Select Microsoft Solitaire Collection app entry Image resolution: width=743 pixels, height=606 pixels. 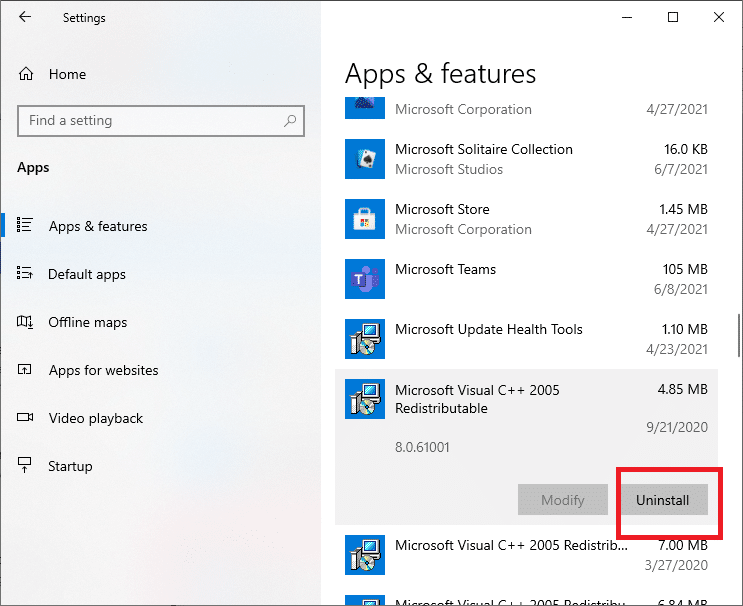526,159
